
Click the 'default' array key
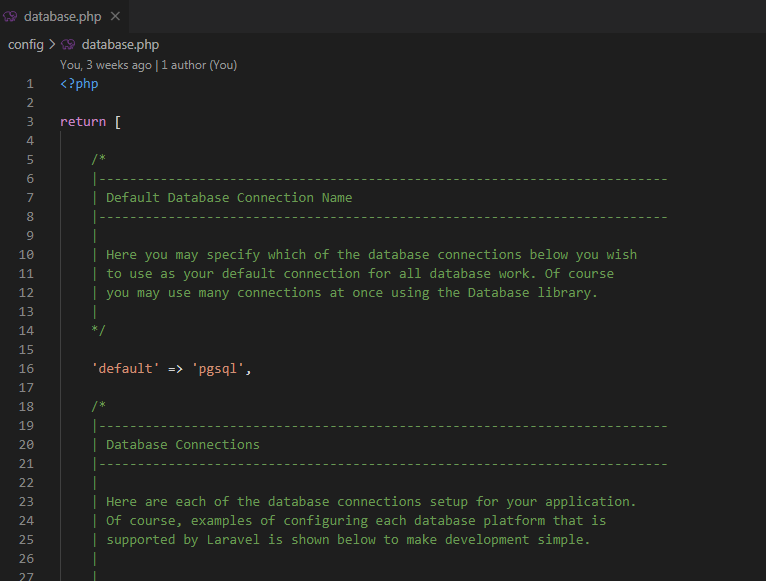pyautogui.click(x=125, y=369)
